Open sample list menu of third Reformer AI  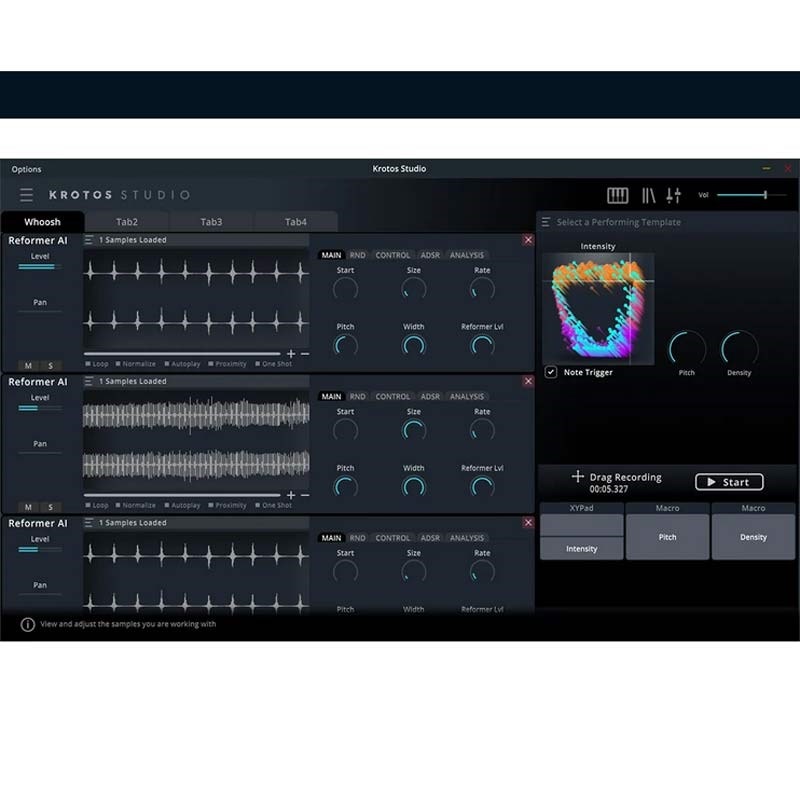(x=89, y=522)
